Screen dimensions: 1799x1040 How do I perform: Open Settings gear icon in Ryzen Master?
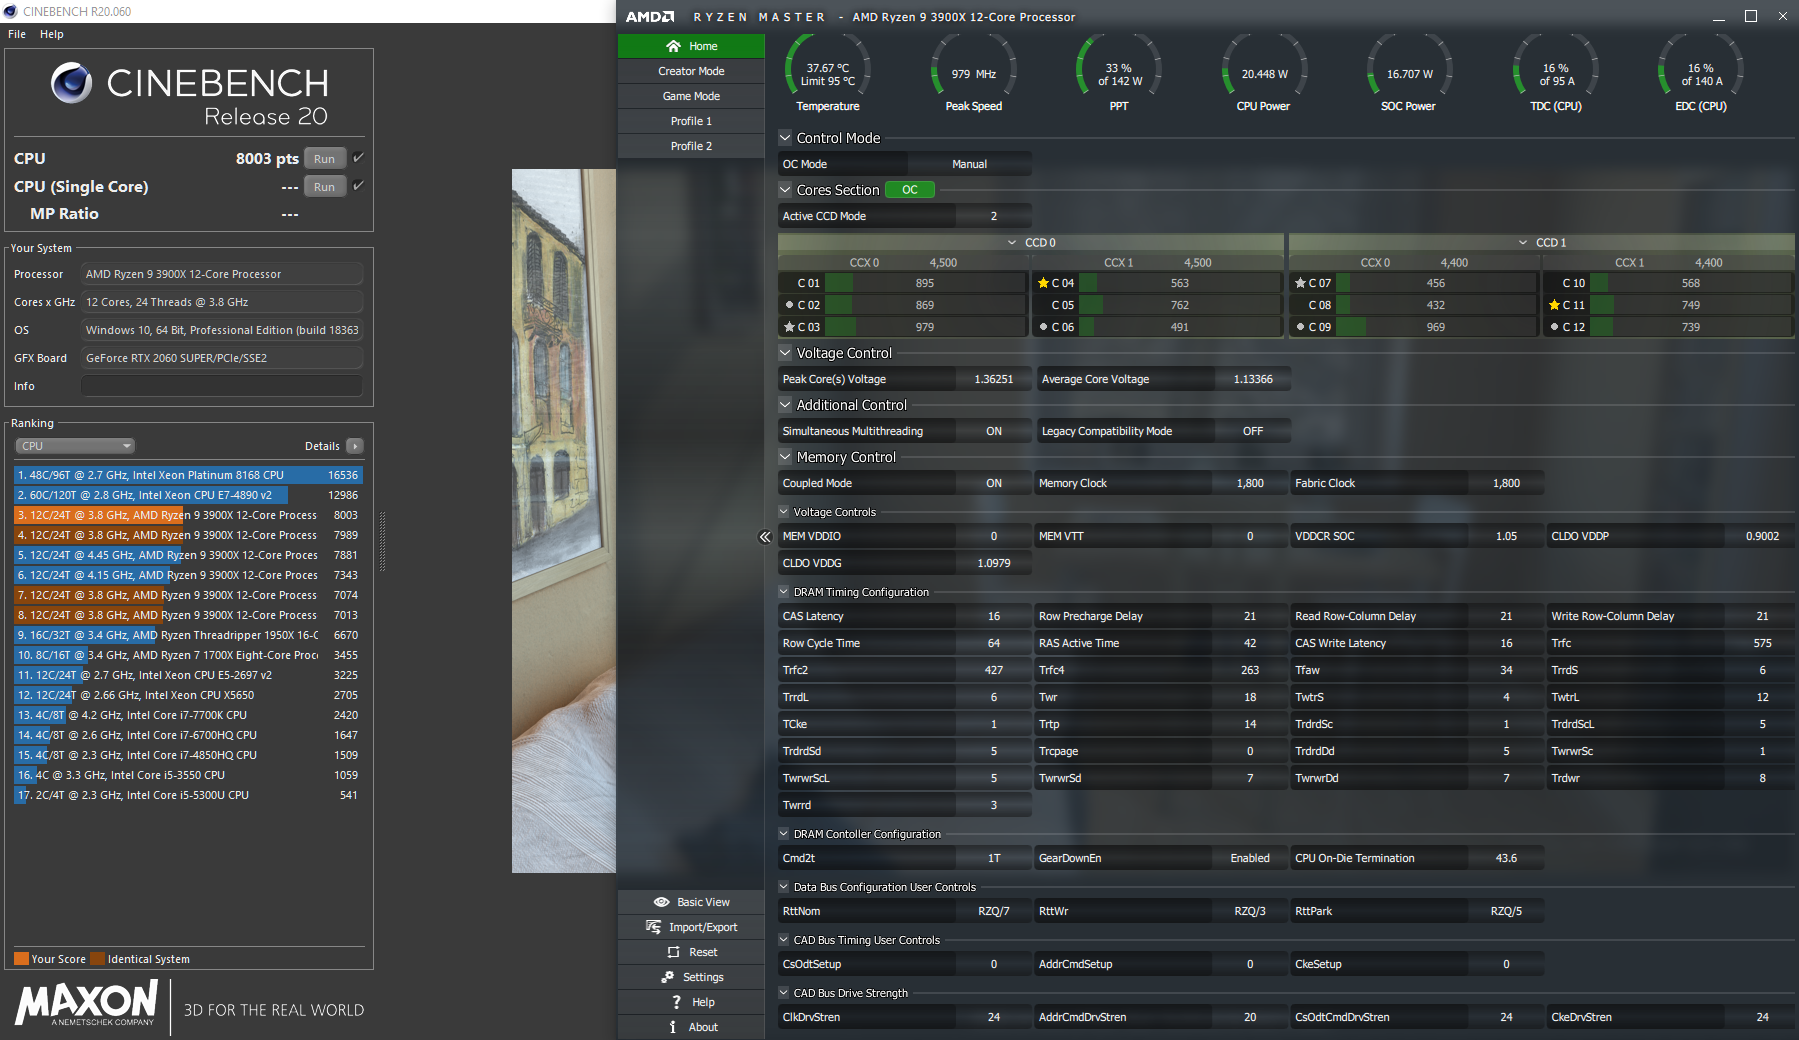pos(667,977)
